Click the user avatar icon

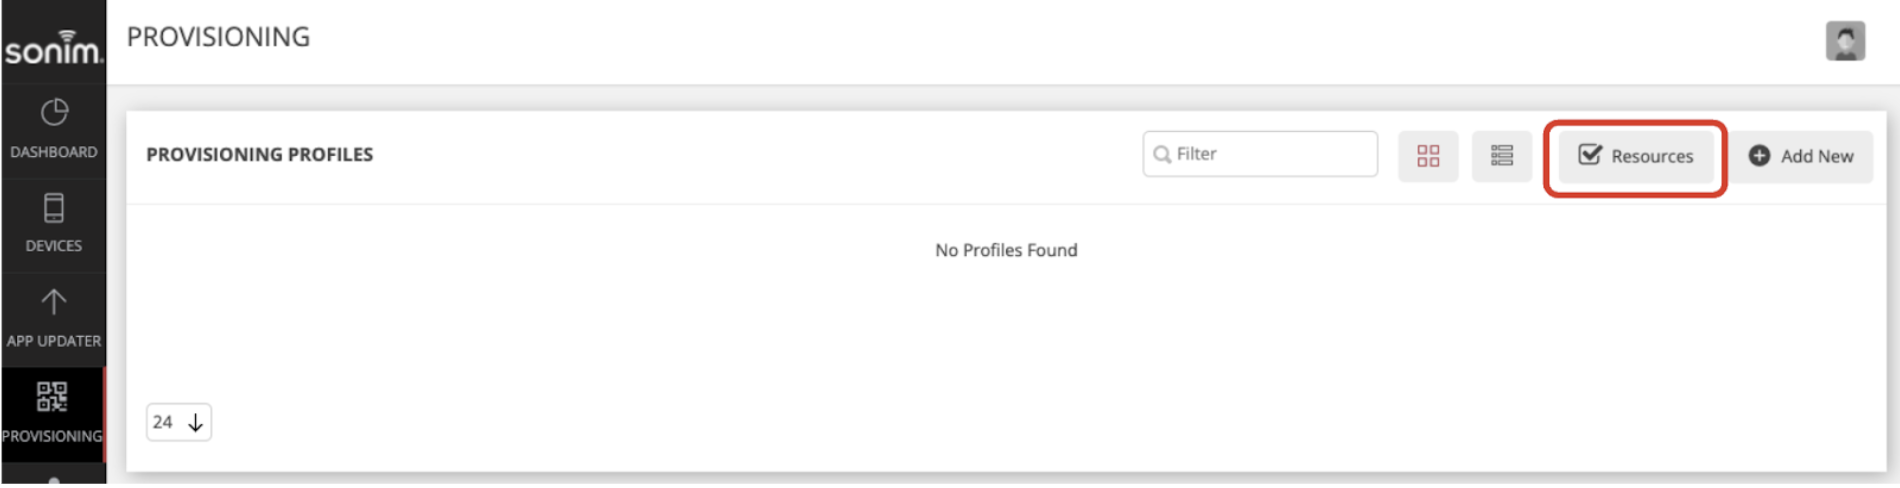(1845, 41)
